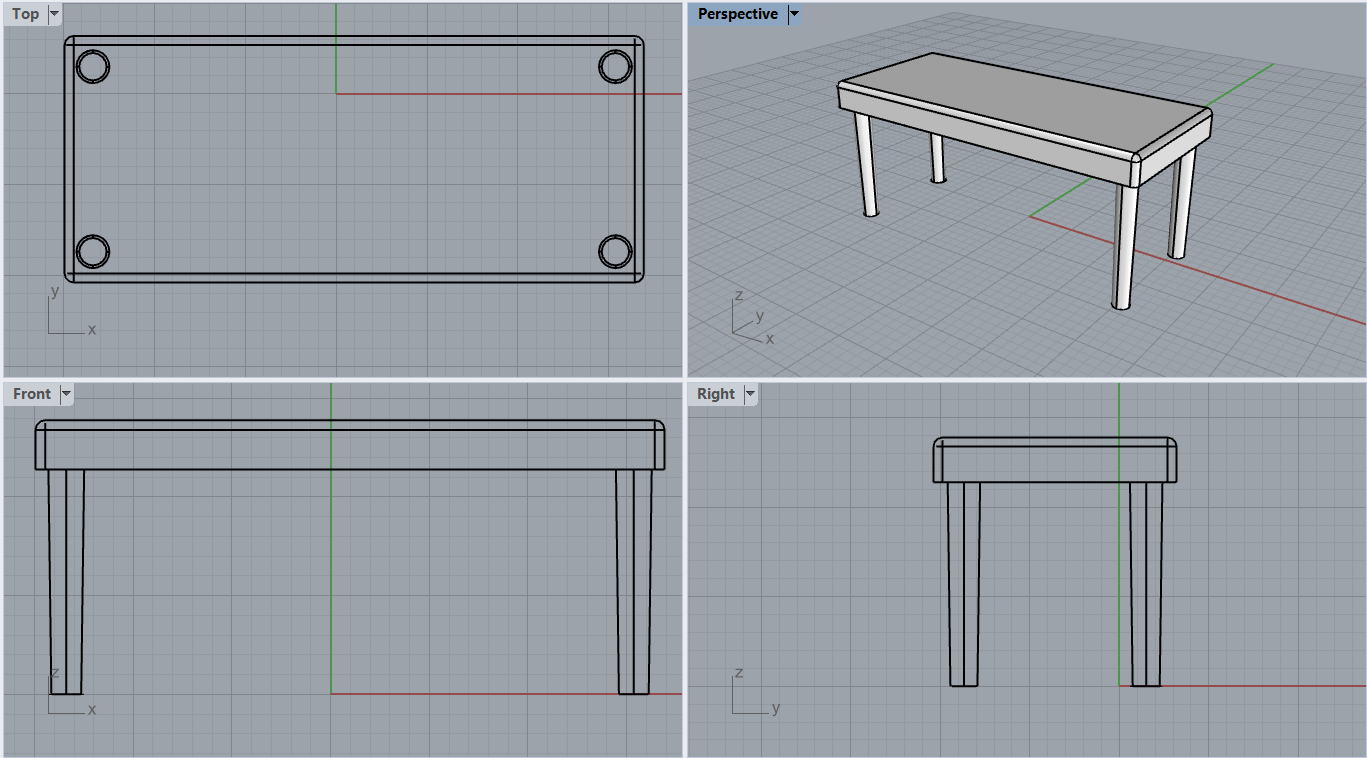Select the lower-left leg circle in Top view
This screenshot has width=1367, height=758.
coord(92,251)
